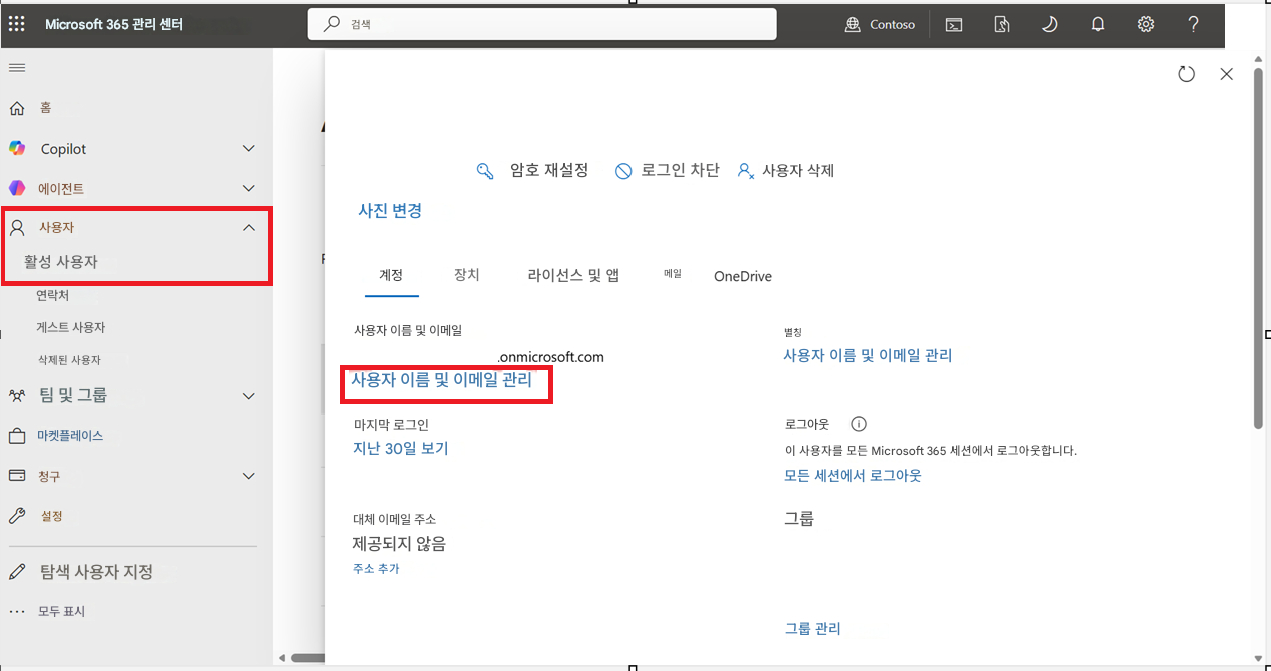Click the horizontal scrollbar left arrow
Screen dimensions: 1271x671
pos(282,658)
